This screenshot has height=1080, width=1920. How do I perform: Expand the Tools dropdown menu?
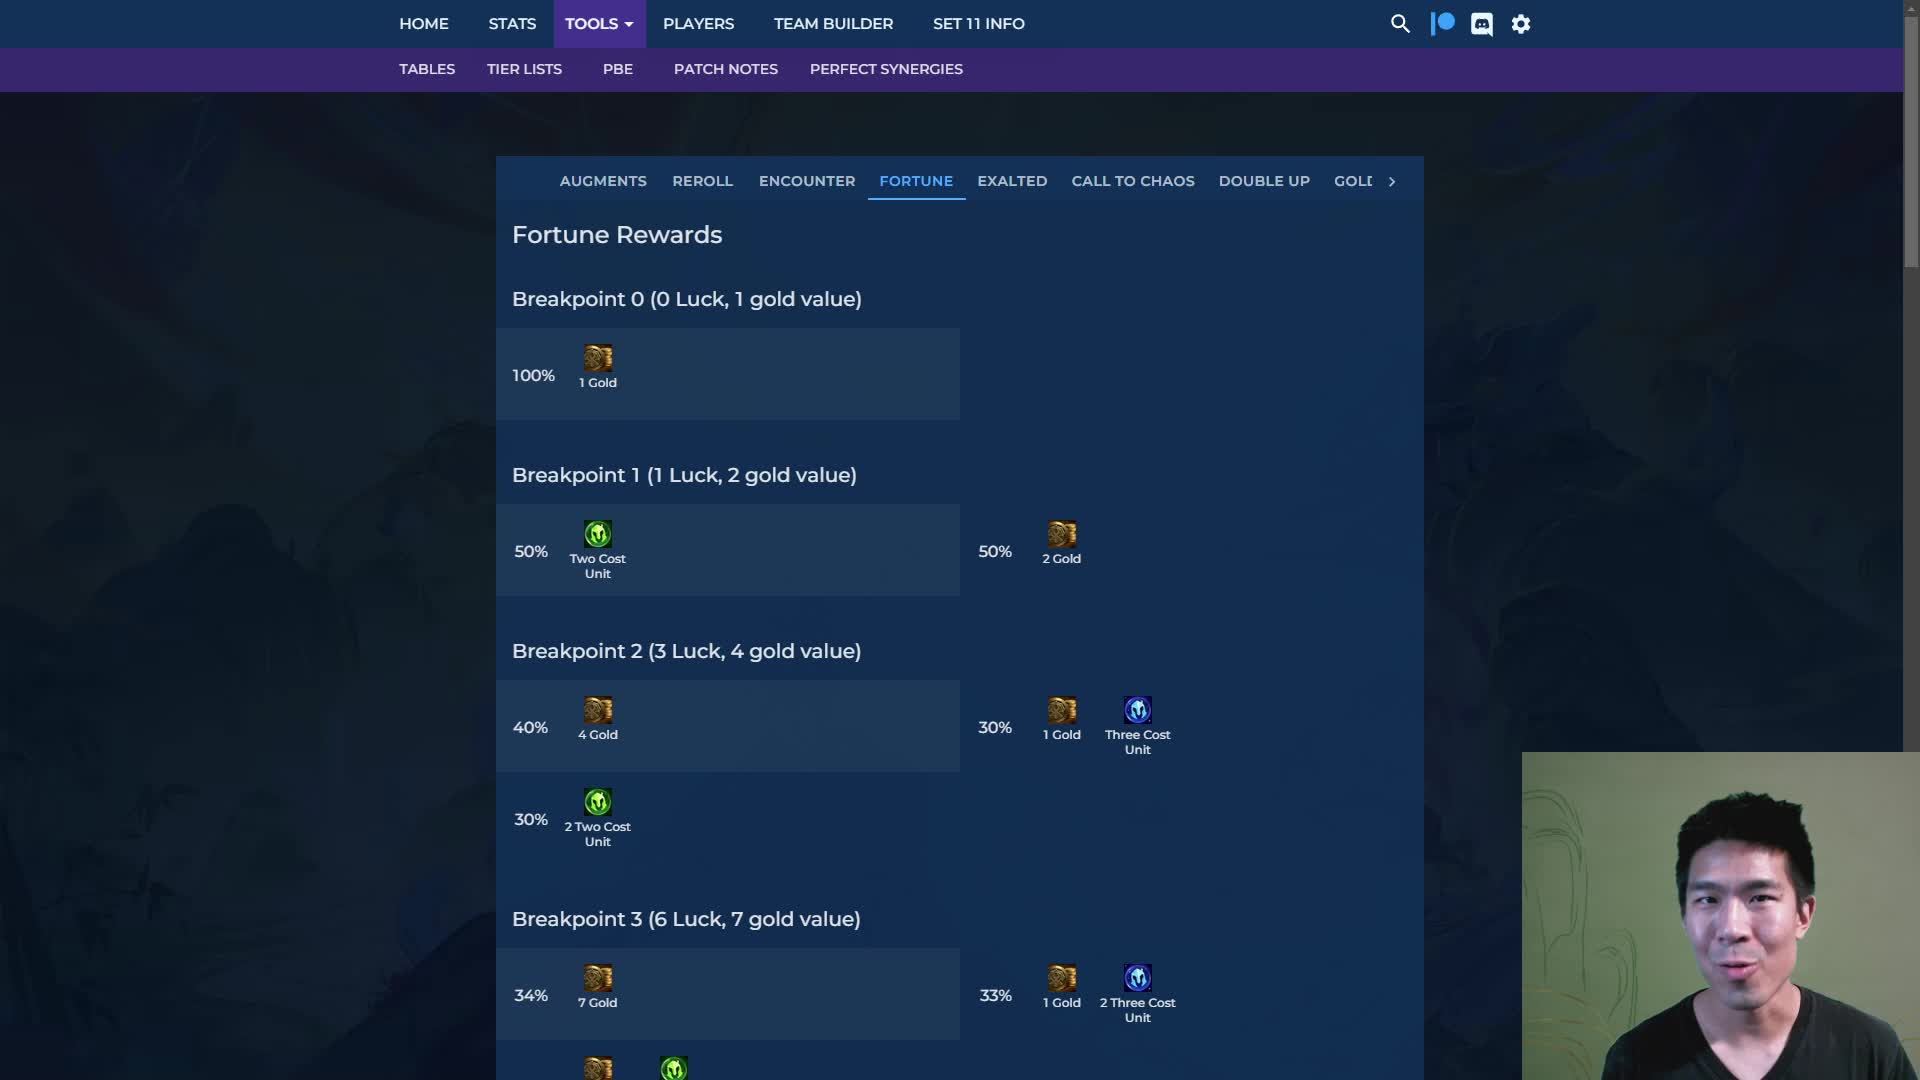point(599,24)
